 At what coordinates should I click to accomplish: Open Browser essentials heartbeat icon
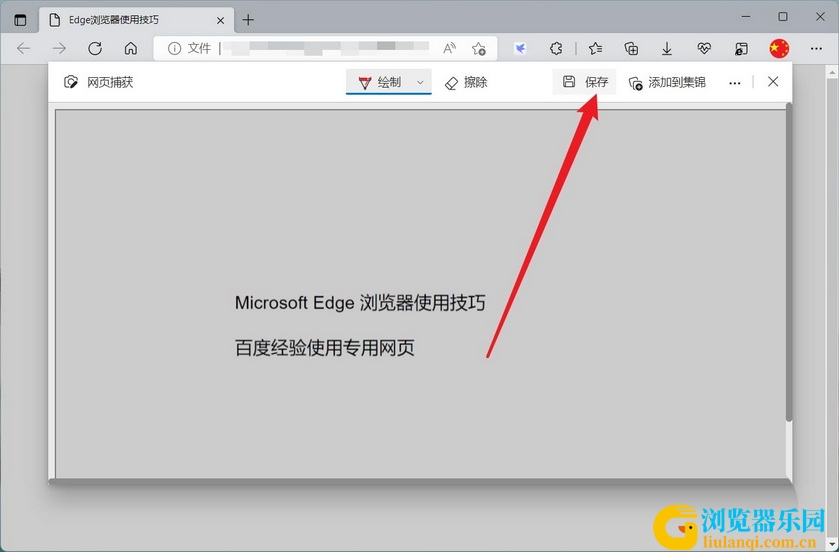(x=704, y=49)
